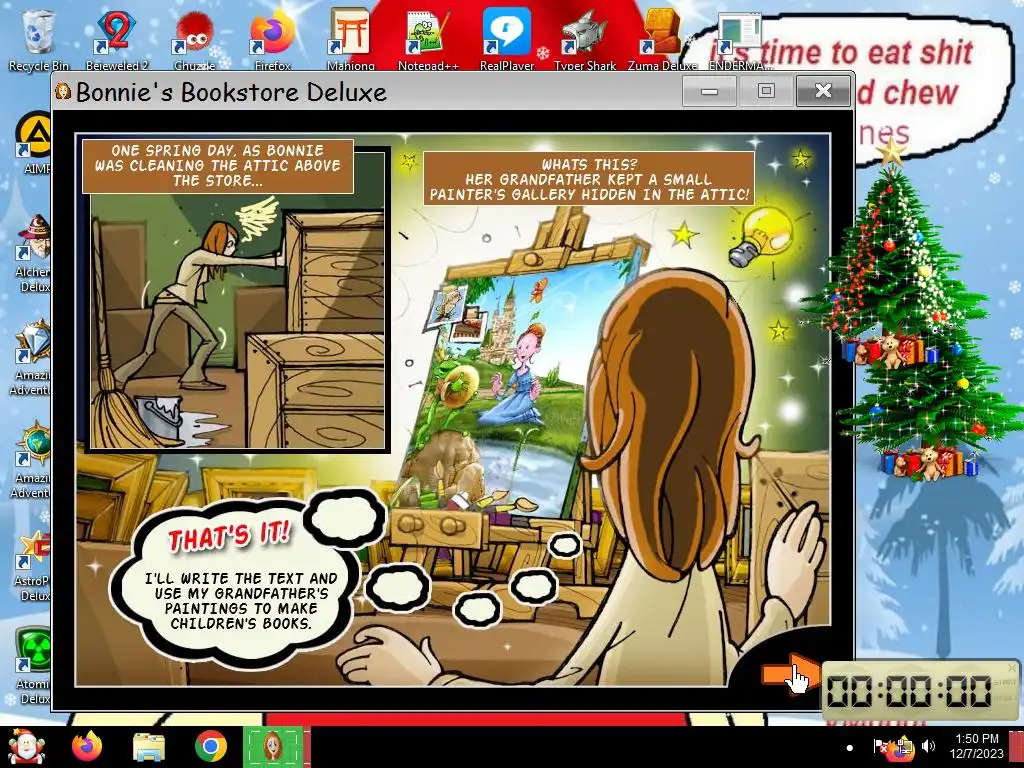
Task: Close the timer gadget with its X
Action: pyautogui.click(x=1012, y=668)
